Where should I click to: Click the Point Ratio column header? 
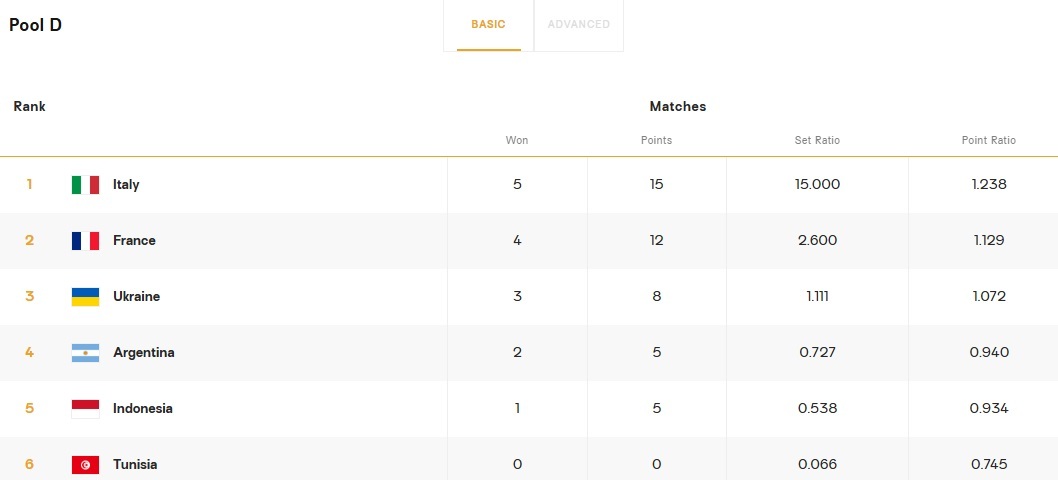pos(988,141)
